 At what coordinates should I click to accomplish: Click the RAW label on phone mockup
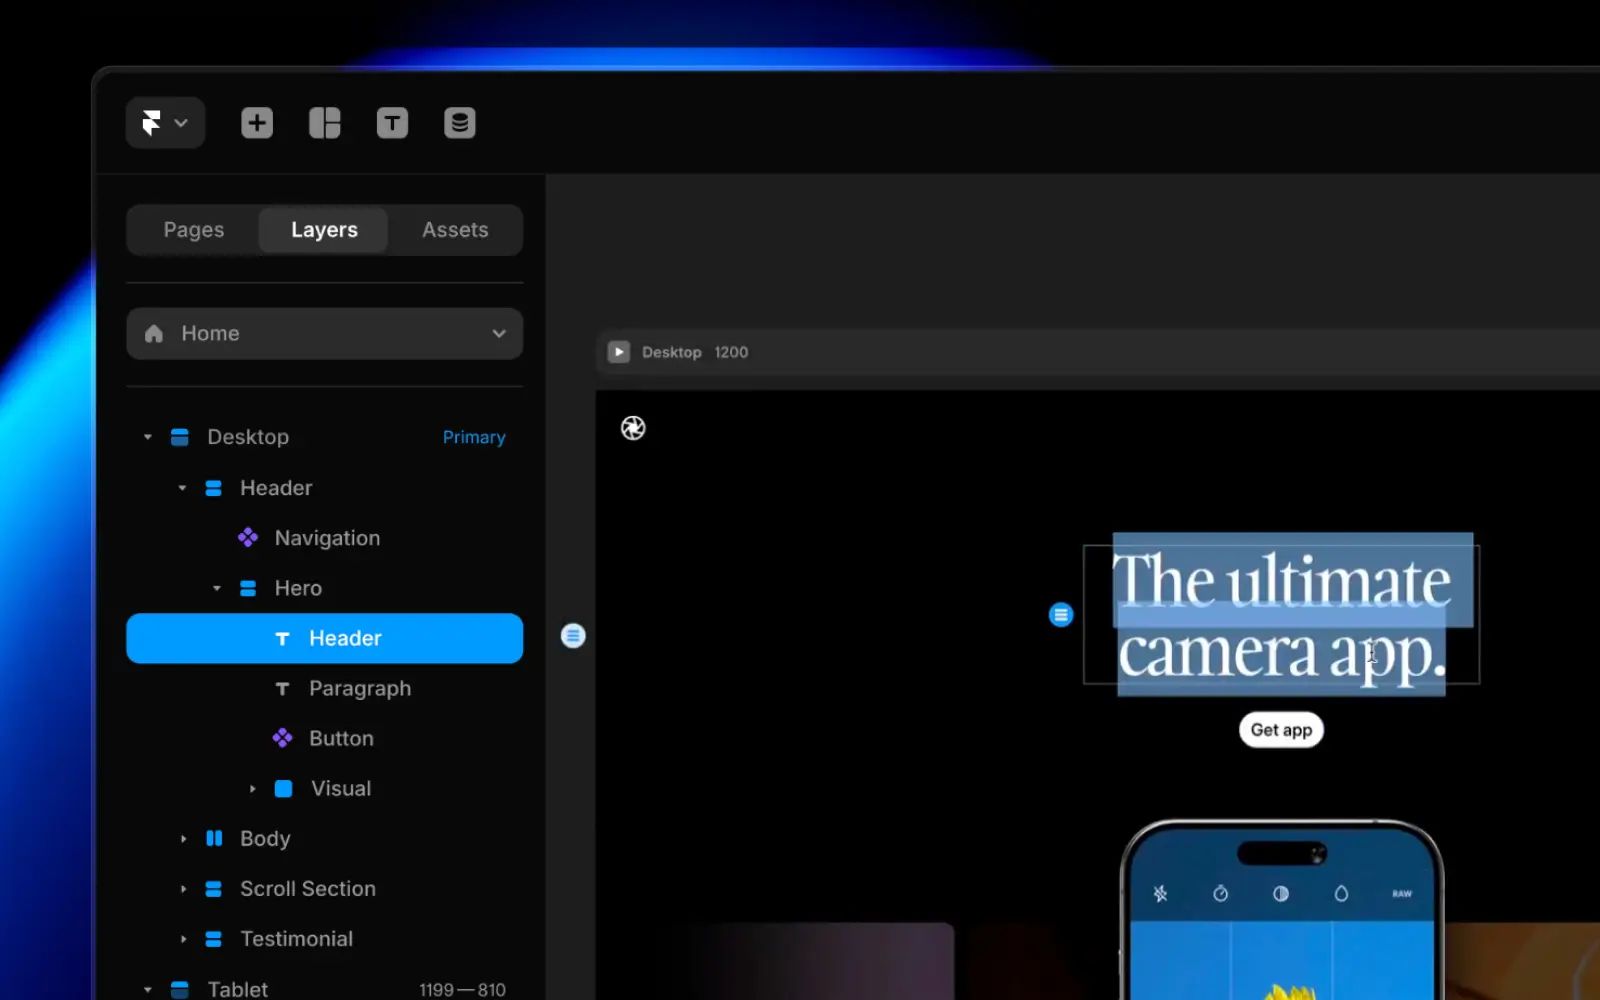pos(1402,894)
